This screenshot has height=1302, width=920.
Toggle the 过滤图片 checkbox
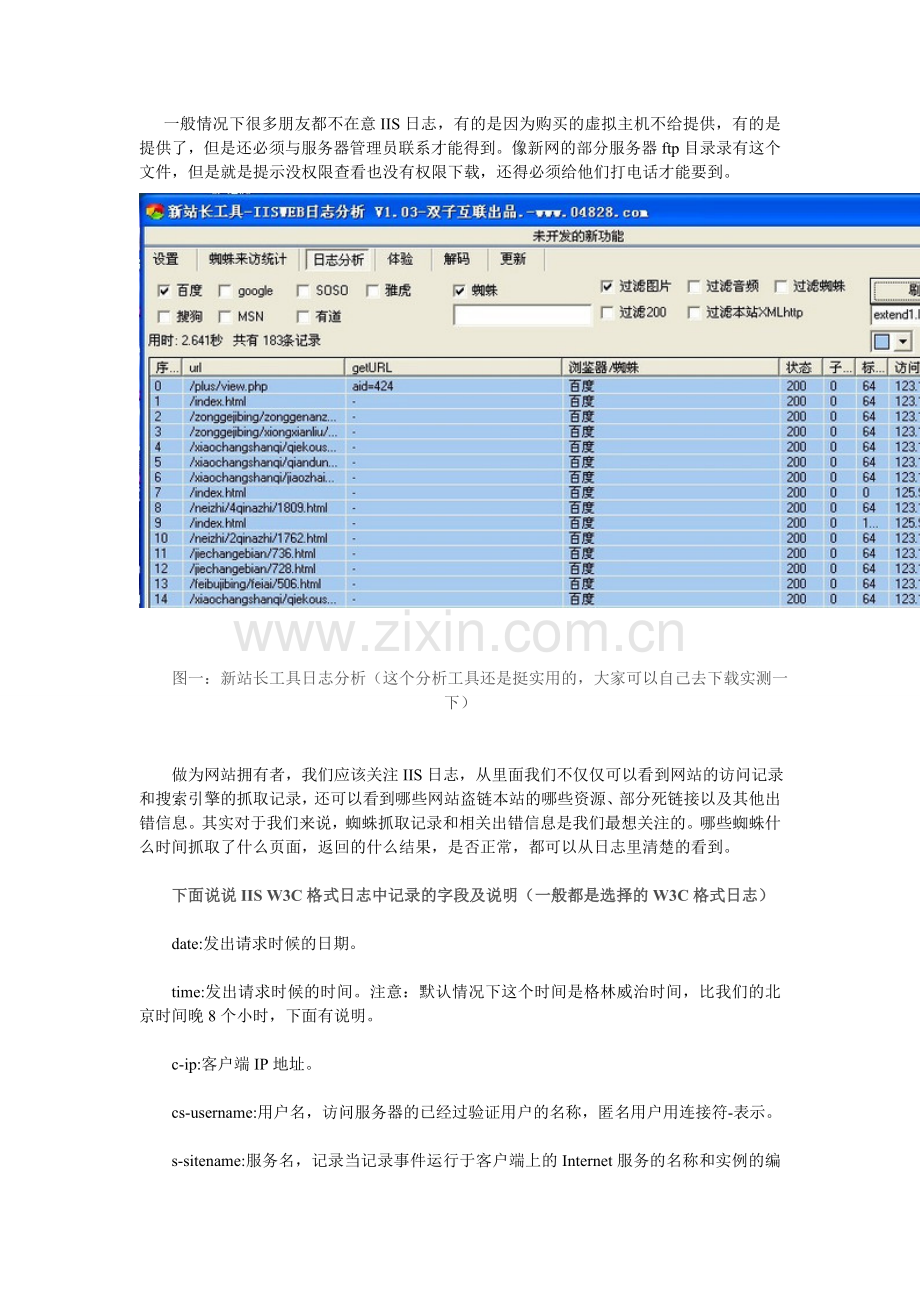pos(607,287)
